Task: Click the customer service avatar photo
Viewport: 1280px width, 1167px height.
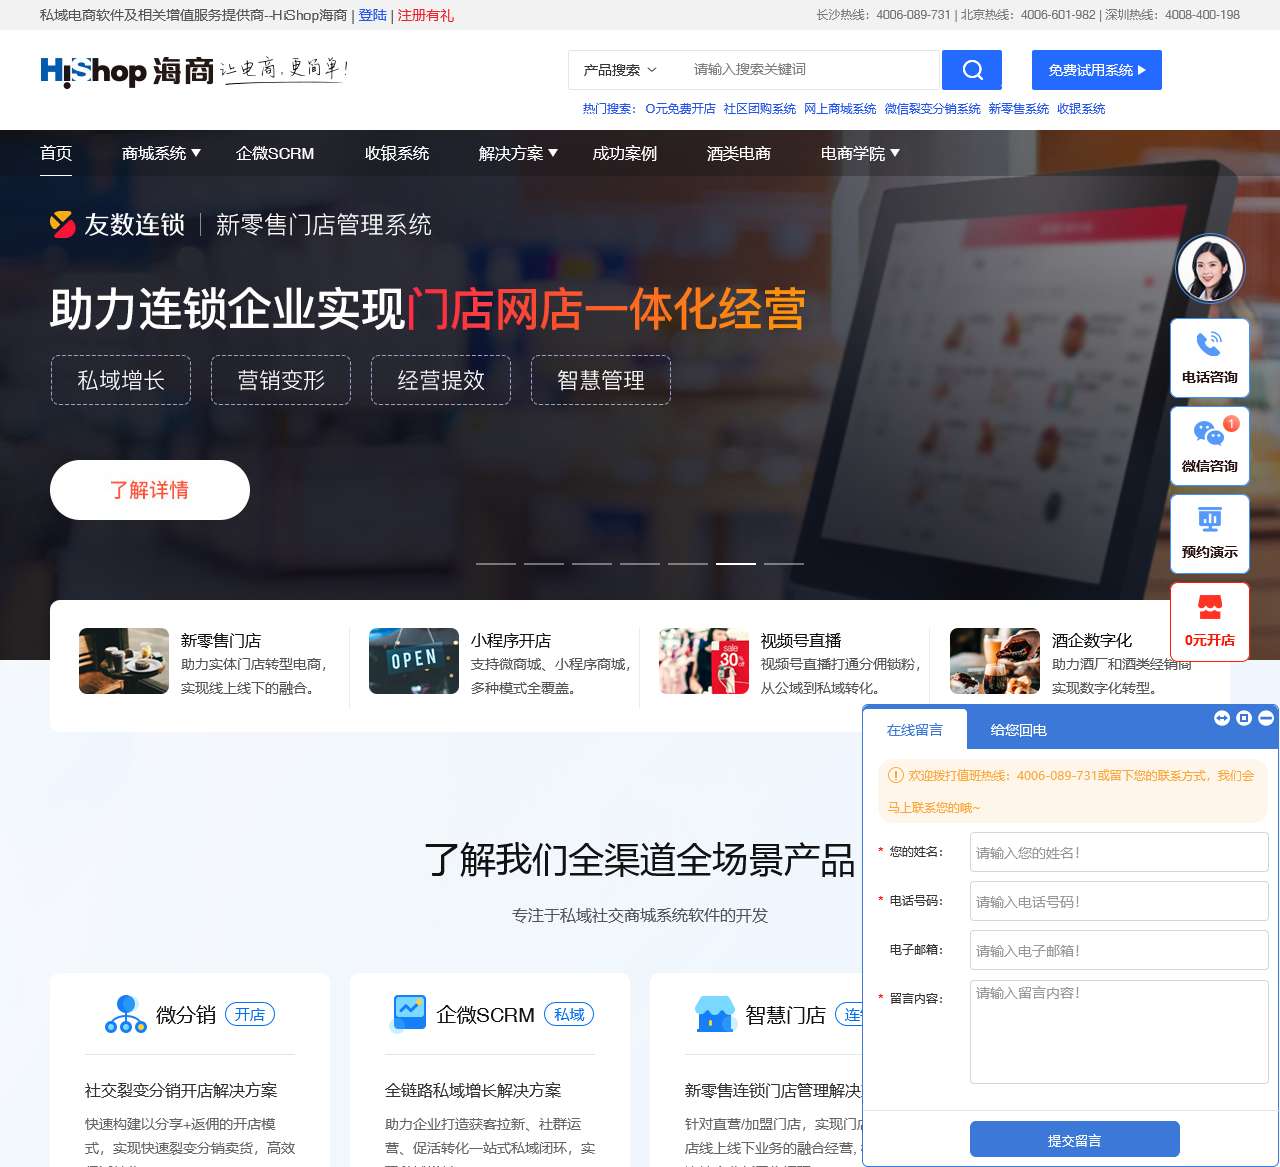Action: 1210,269
